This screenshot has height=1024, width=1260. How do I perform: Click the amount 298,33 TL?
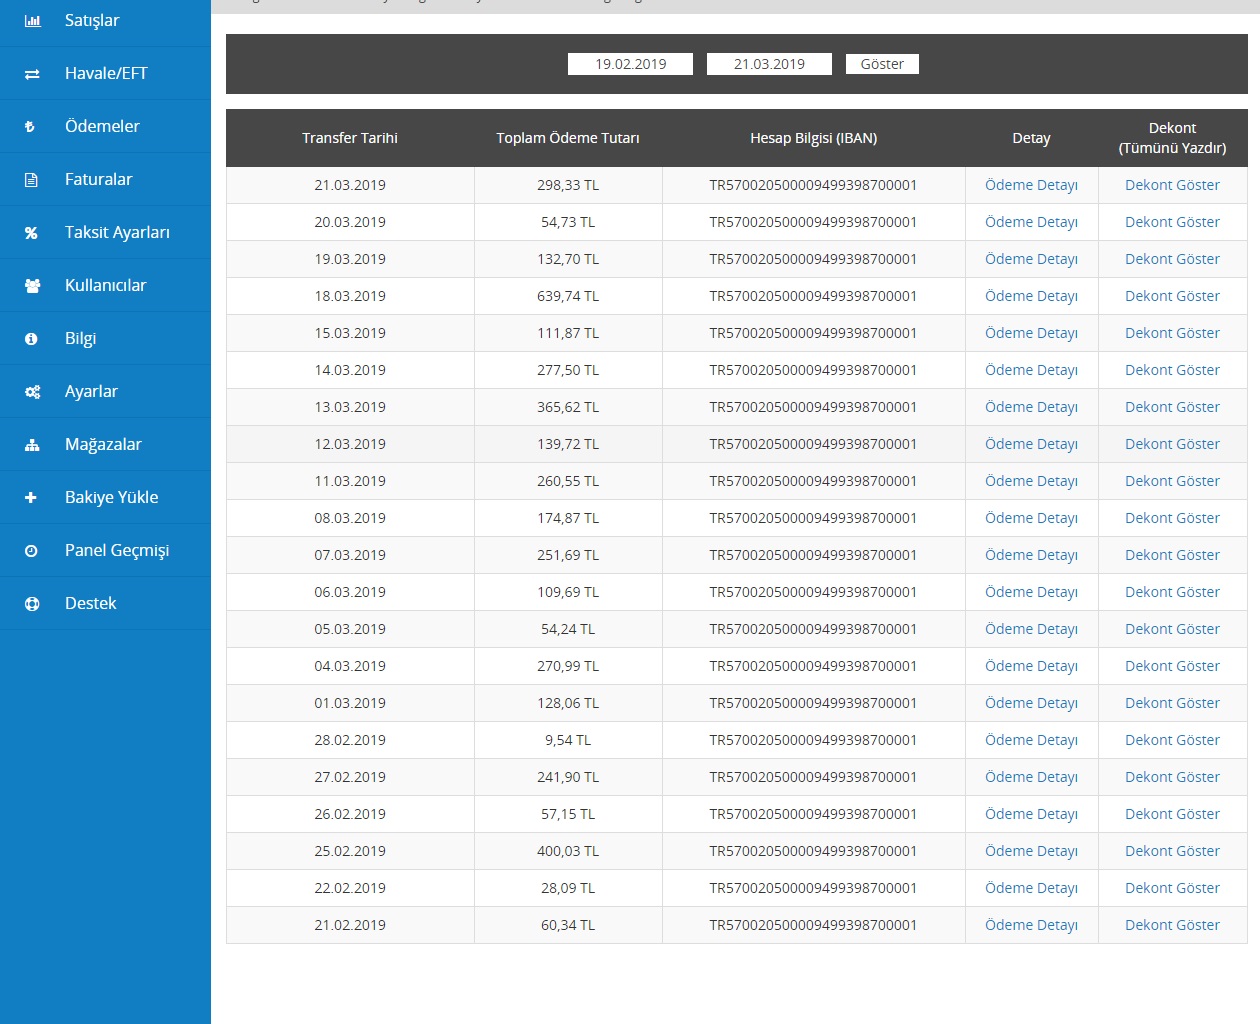click(x=568, y=185)
